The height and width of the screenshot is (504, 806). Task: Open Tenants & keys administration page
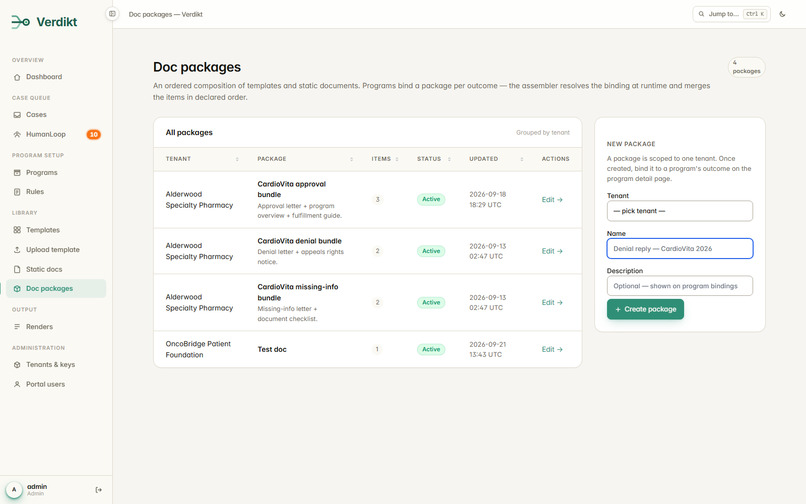56,365
